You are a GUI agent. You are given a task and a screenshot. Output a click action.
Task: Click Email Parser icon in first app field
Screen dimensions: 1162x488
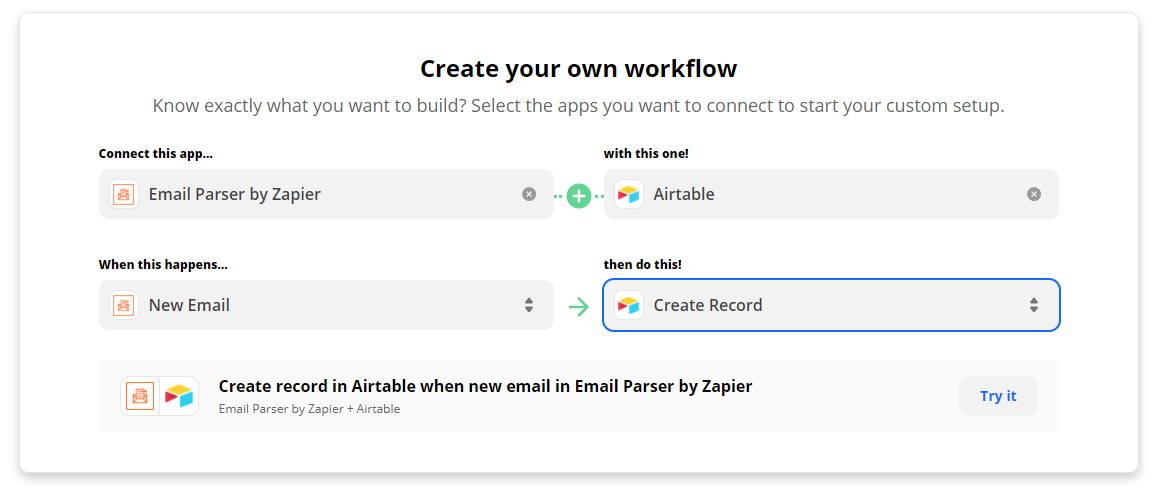(x=124, y=194)
